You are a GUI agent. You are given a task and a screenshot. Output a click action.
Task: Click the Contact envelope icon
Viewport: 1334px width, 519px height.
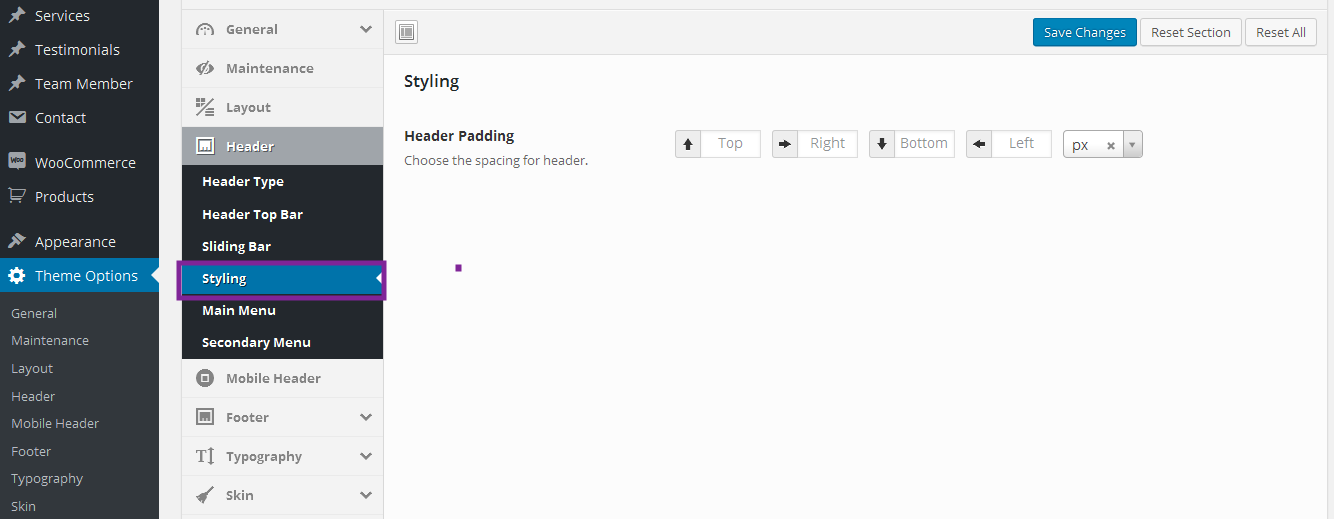17,117
